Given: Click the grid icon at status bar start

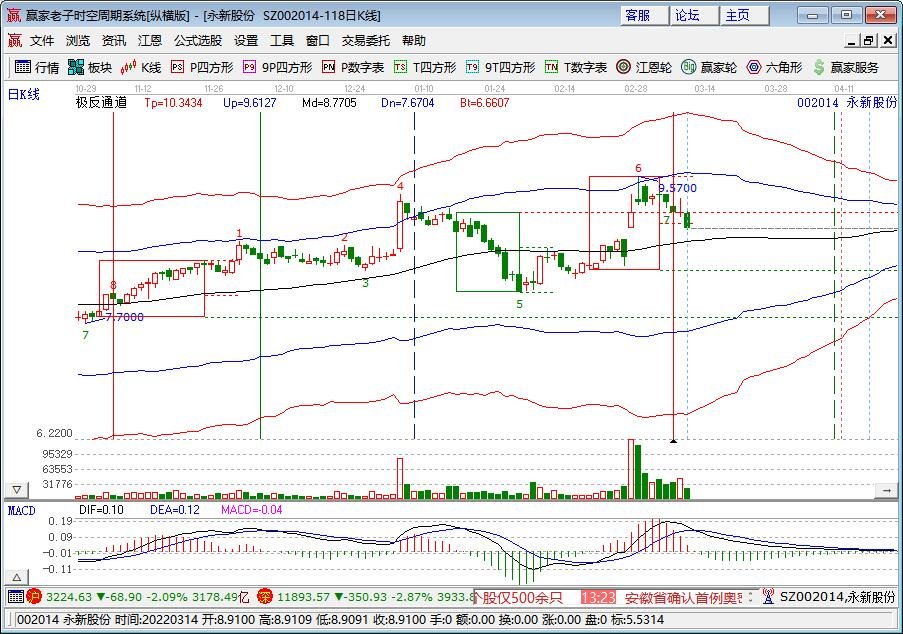Looking at the screenshot, I should coord(16,597).
